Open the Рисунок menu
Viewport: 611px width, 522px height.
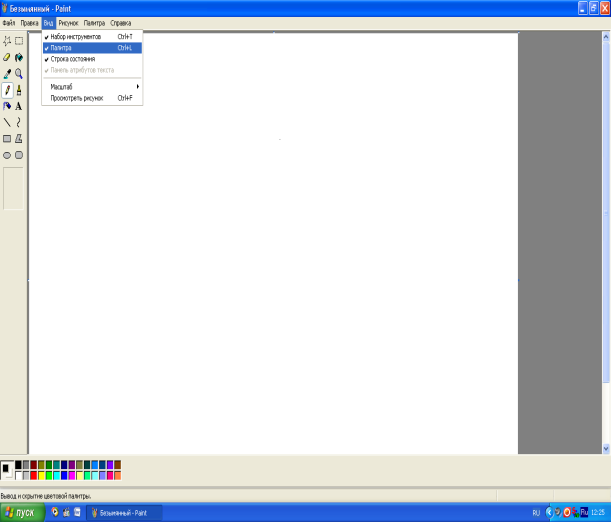[68, 23]
